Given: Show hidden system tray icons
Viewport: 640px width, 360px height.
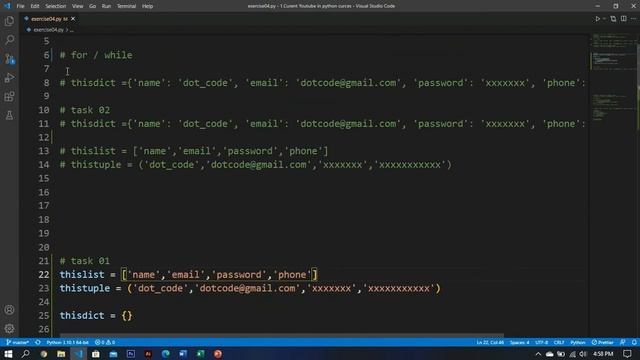Looking at the screenshot, I should pyautogui.click(x=538, y=354).
